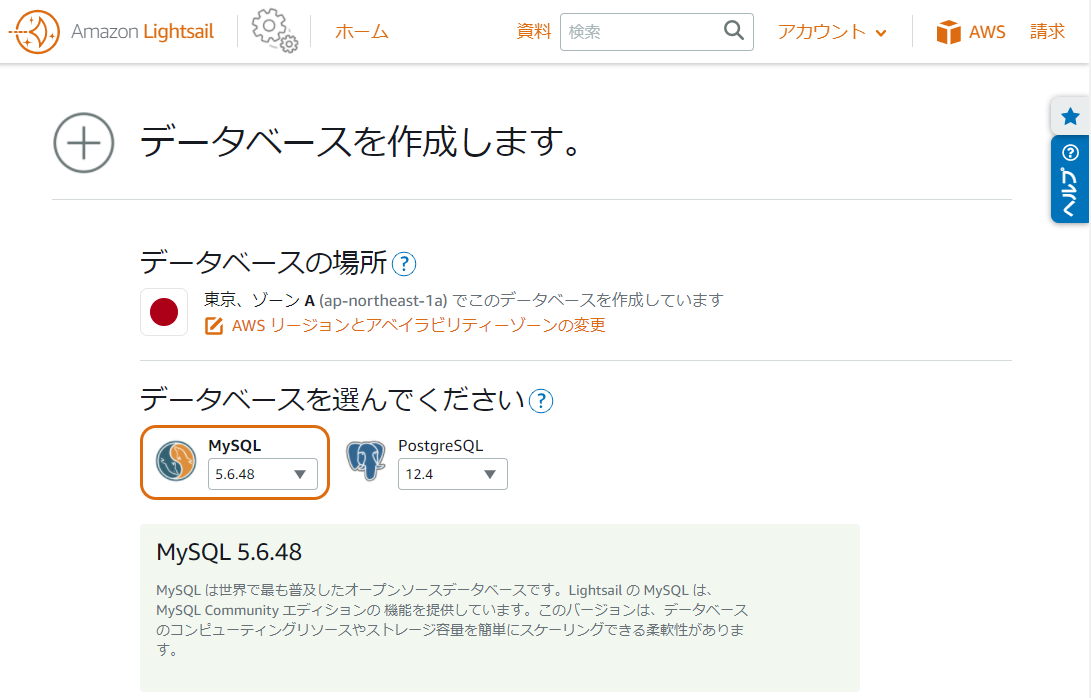Viewport: 1091px width, 698px height.
Task: Click the AWS cube icon
Action: [948, 32]
